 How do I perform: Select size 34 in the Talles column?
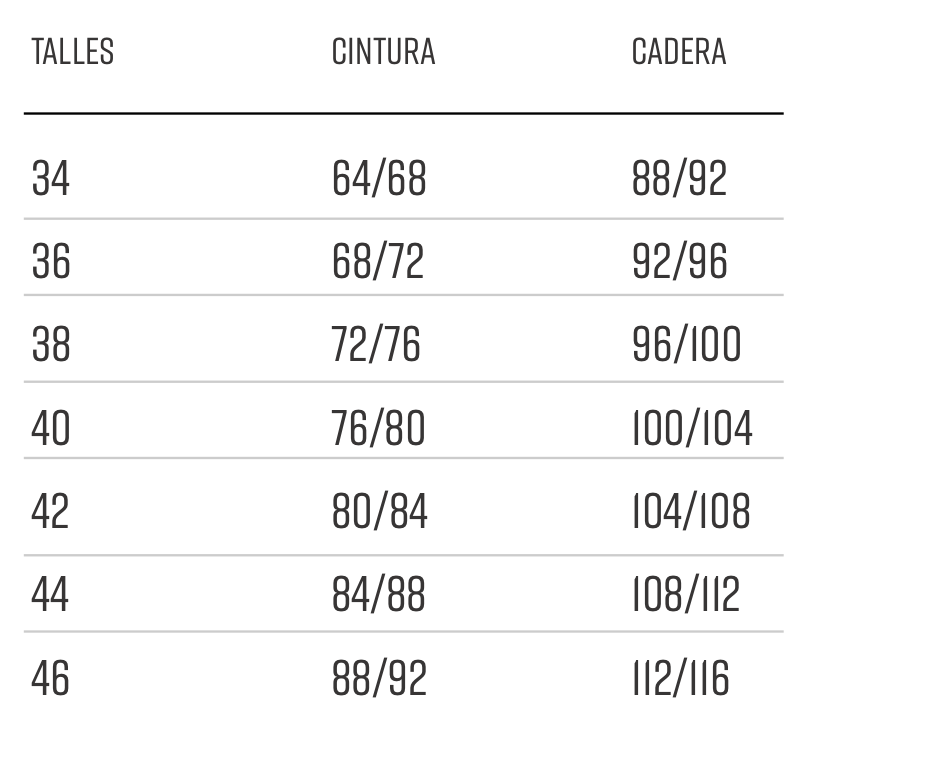(x=50, y=179)
